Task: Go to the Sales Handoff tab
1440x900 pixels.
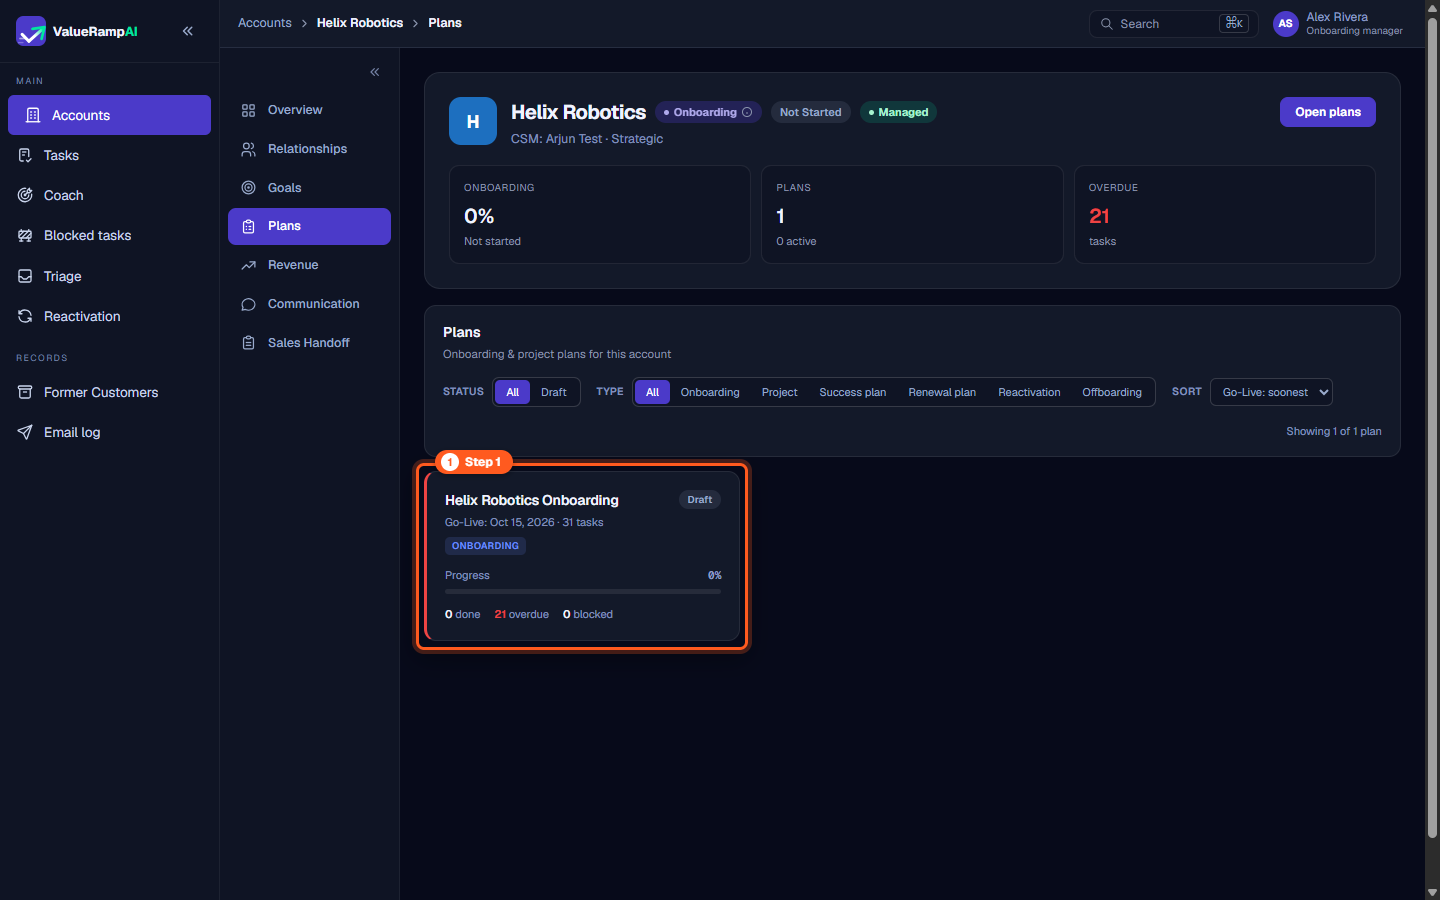Action: [x=309, y=343]
